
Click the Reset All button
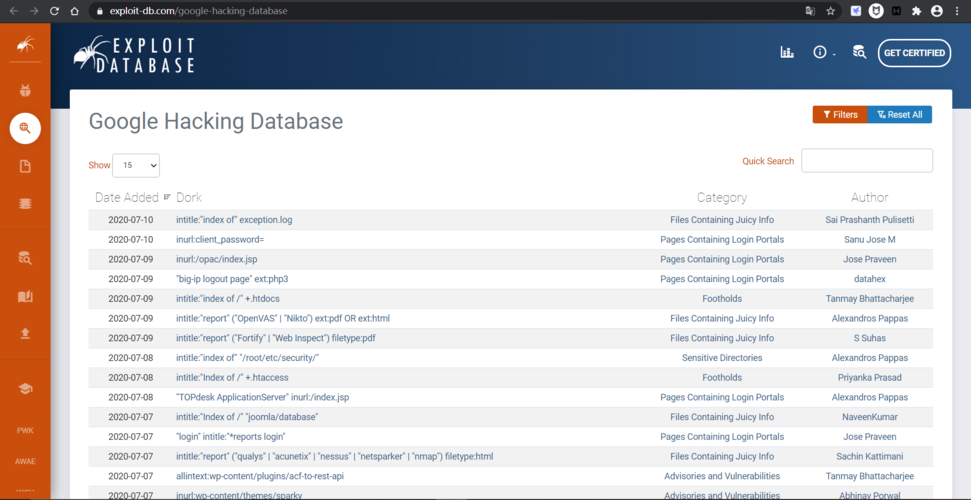coord(900,115)
